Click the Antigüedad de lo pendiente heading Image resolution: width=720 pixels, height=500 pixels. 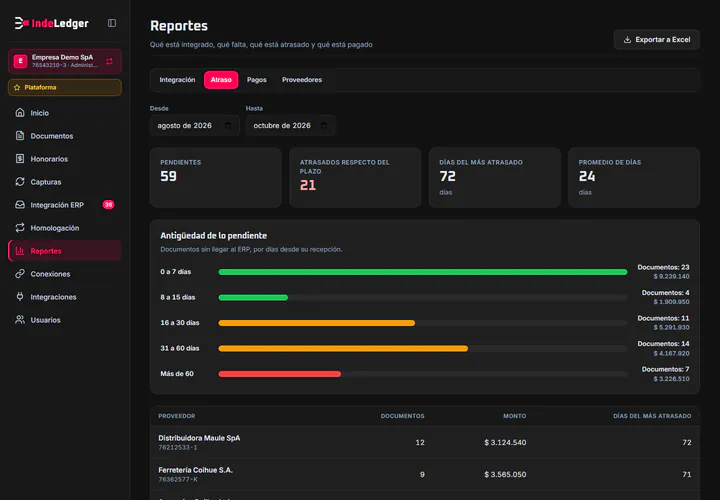click(214, 236)
